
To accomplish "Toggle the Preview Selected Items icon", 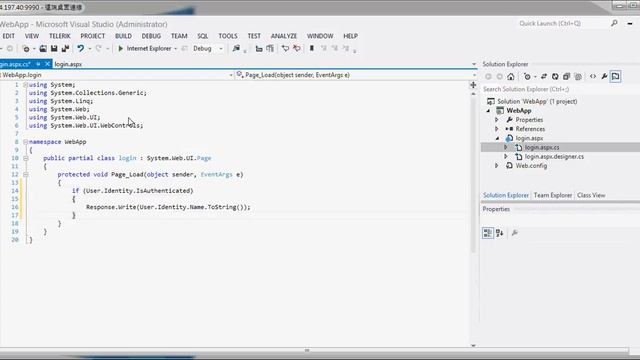I will [616, 76].
